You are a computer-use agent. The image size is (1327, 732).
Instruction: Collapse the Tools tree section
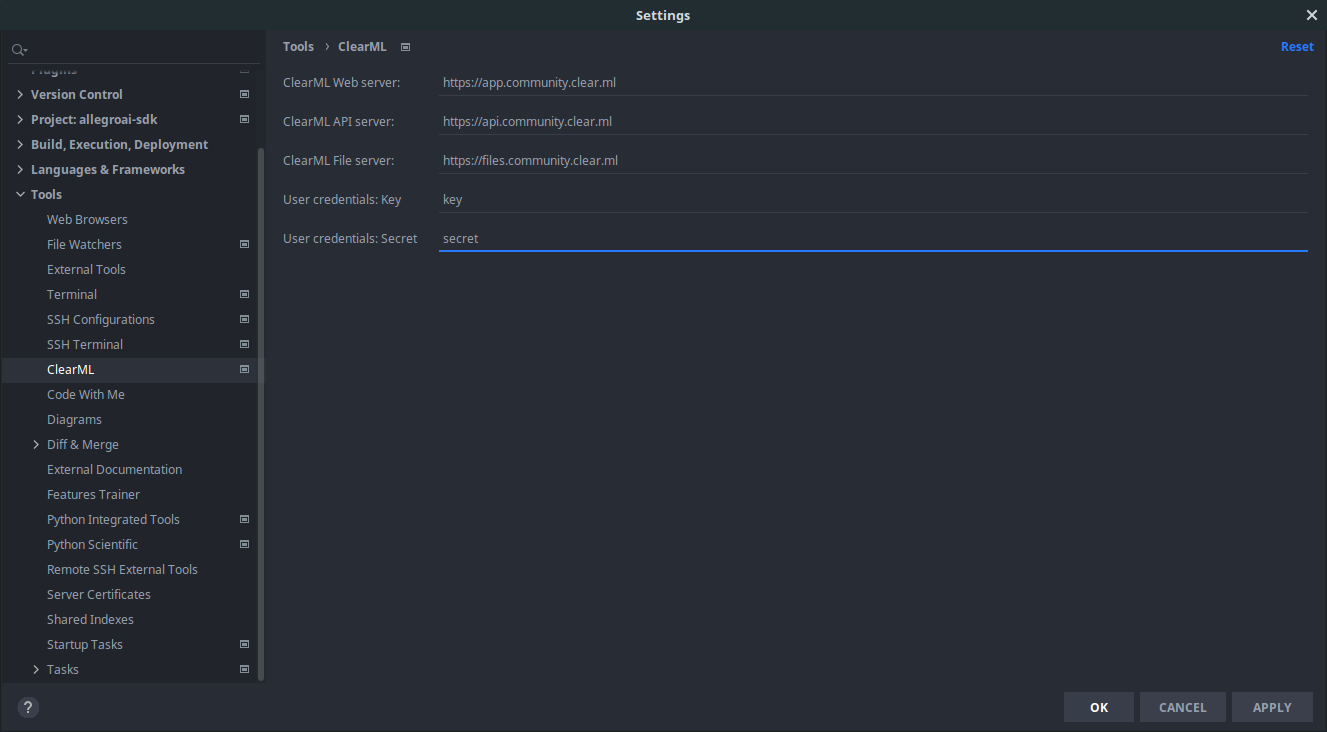[20, 194]
